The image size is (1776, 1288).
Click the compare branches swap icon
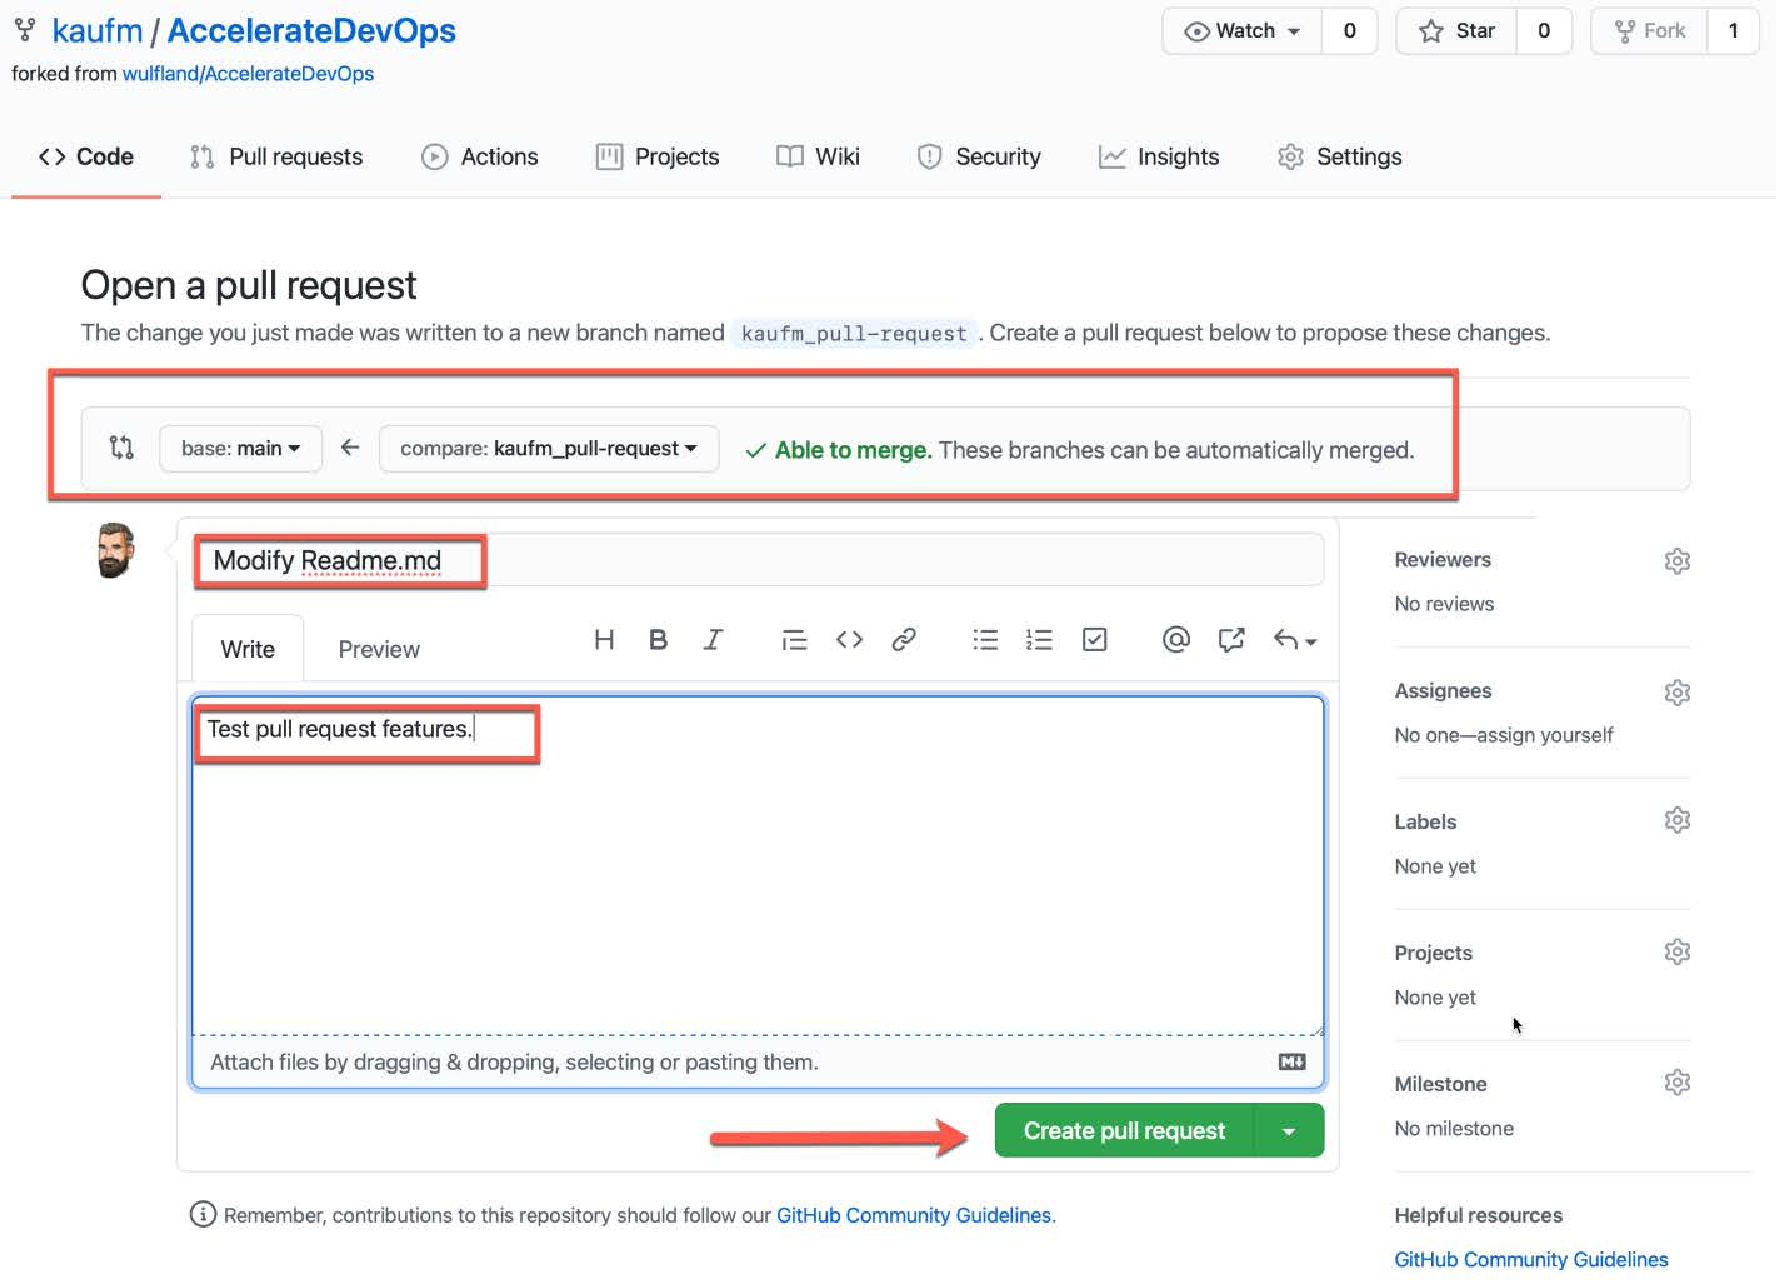(121, 448)
